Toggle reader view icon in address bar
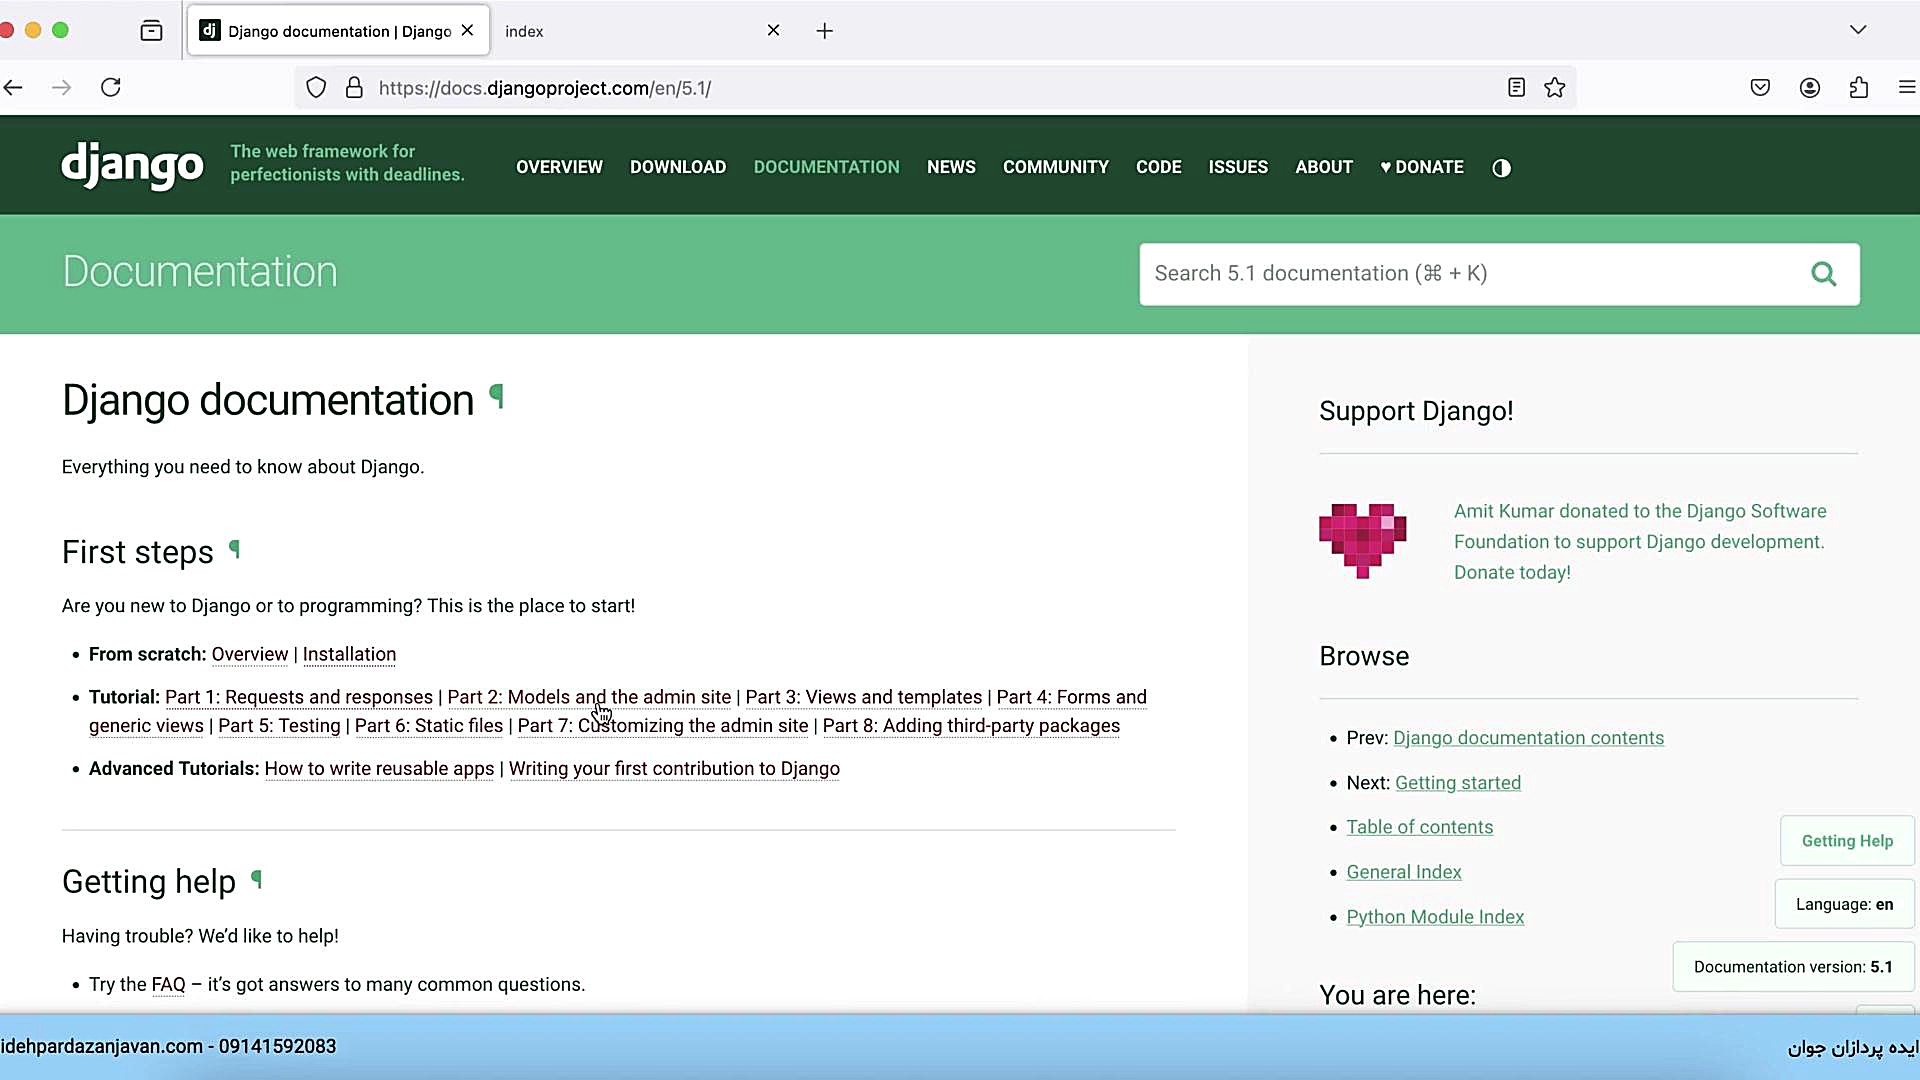 (x=1516, y=88)
